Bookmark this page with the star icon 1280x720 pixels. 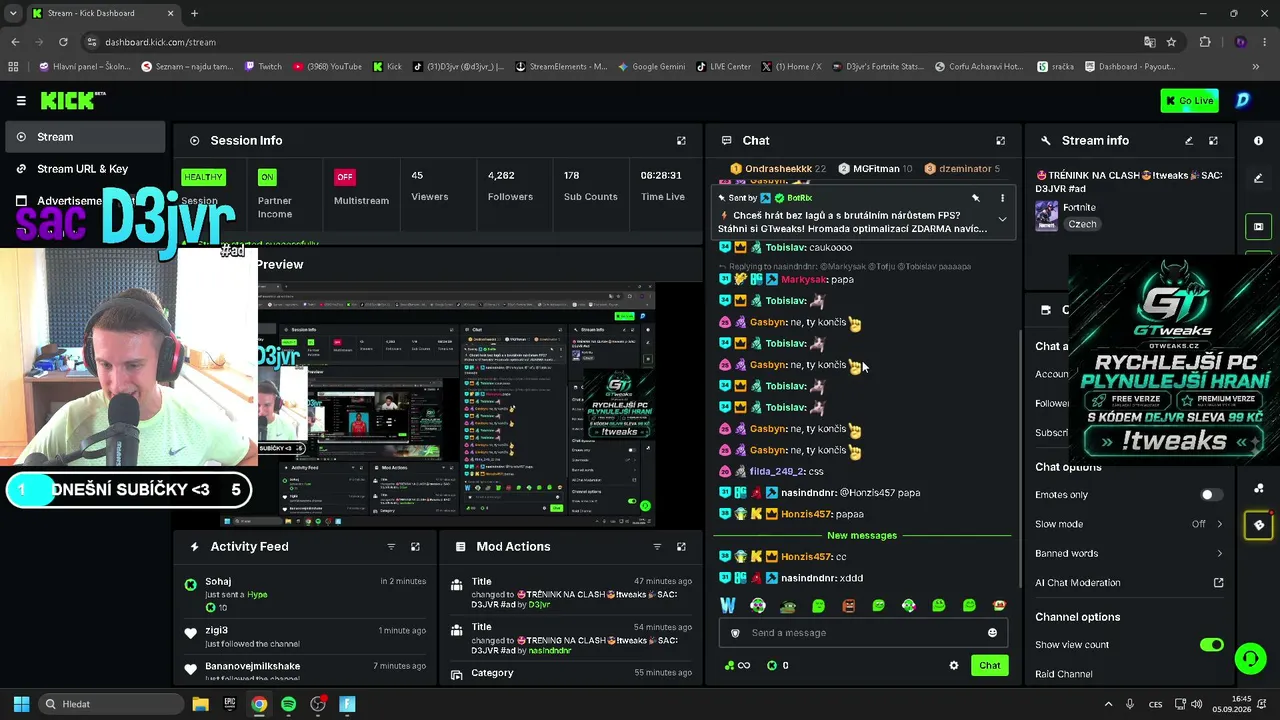1171,42
